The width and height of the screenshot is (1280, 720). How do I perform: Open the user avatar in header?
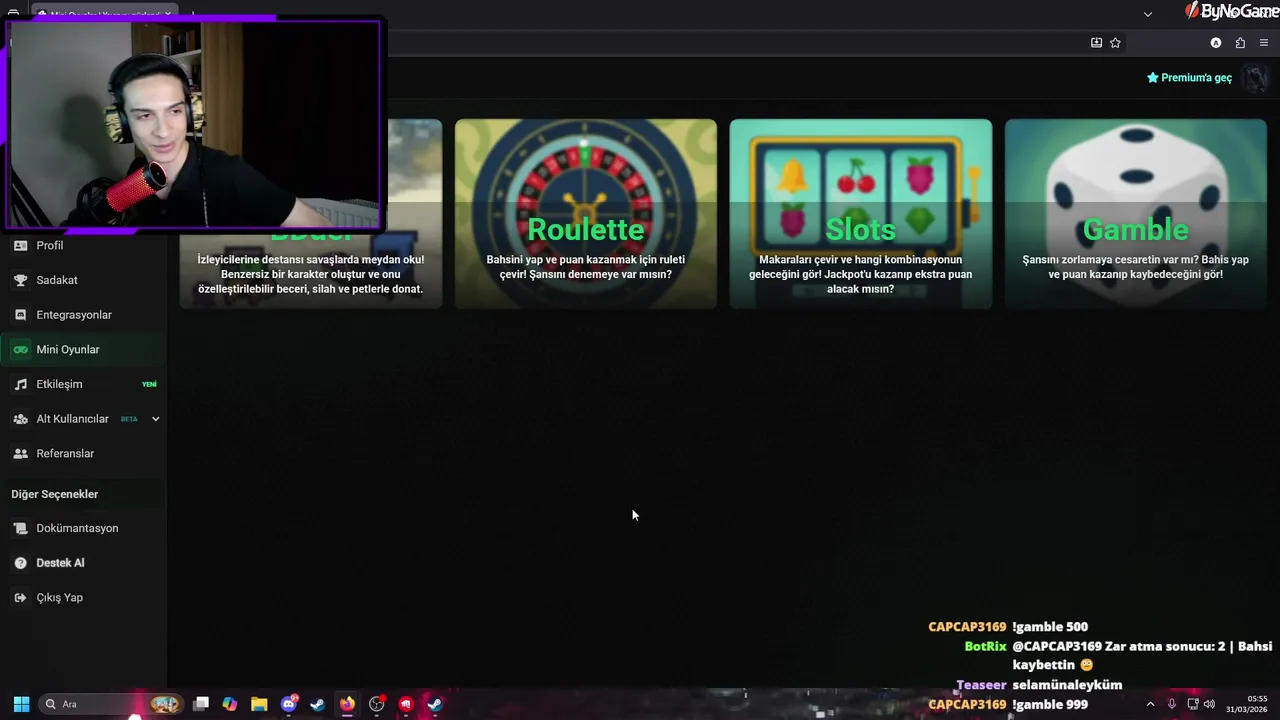pos(1255,78)
